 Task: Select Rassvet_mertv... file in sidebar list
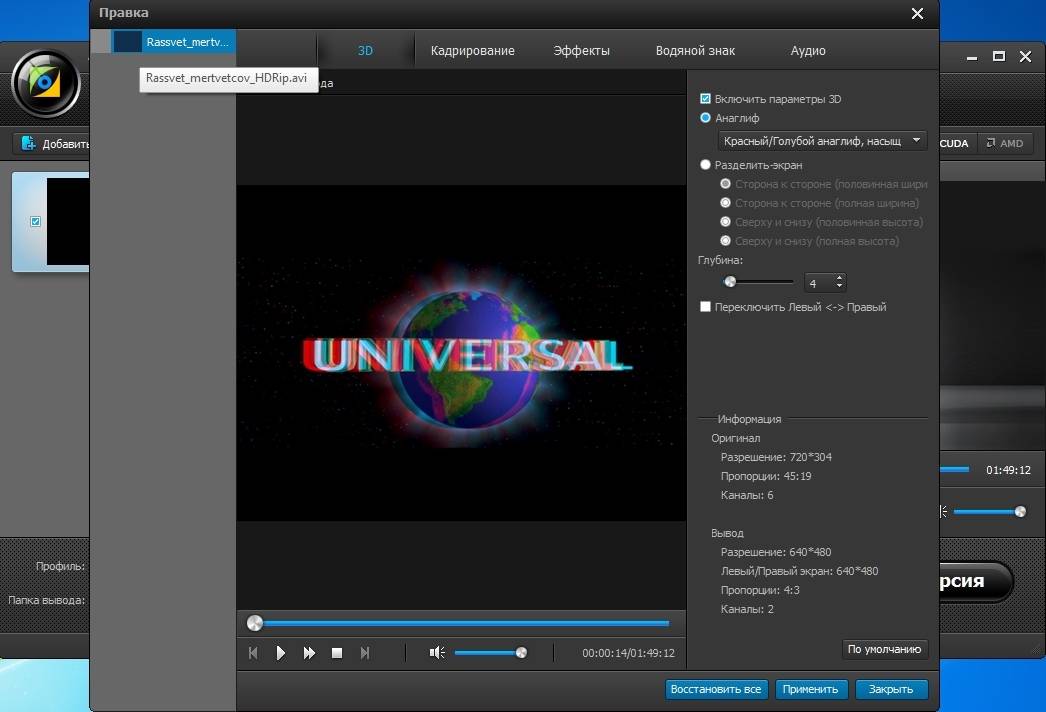click(173, 41)
